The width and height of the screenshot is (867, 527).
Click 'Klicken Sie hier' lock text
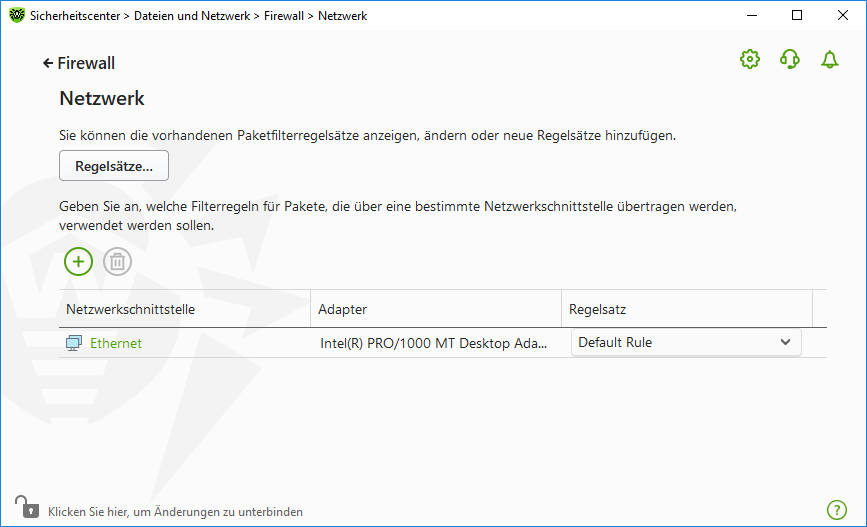(175, 512)
